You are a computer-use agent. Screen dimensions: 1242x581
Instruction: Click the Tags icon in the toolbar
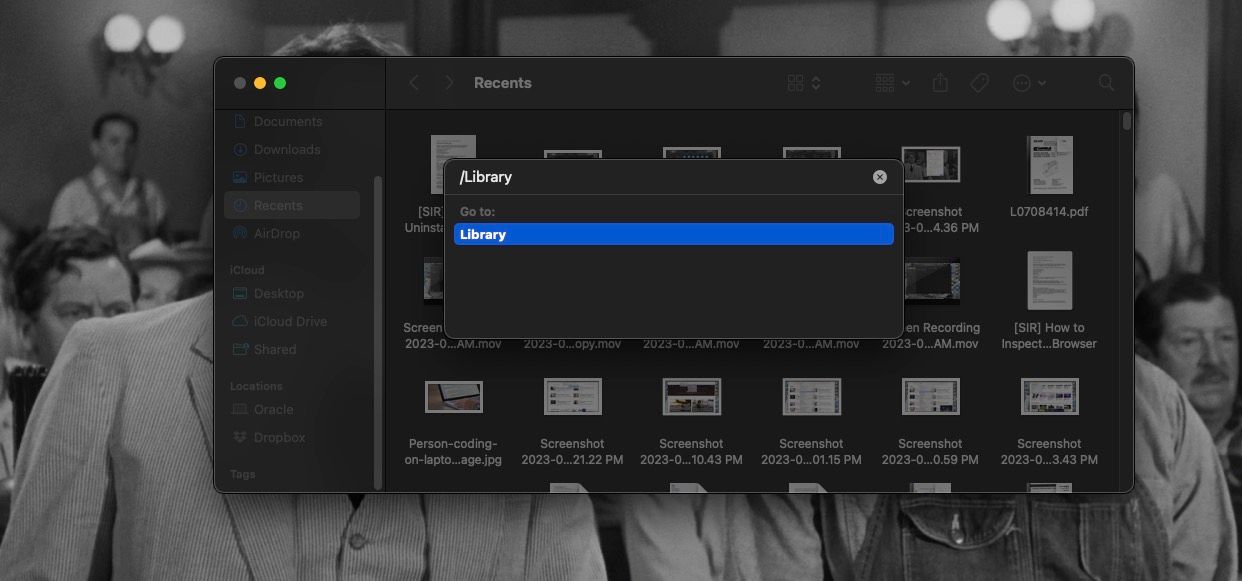979,82
